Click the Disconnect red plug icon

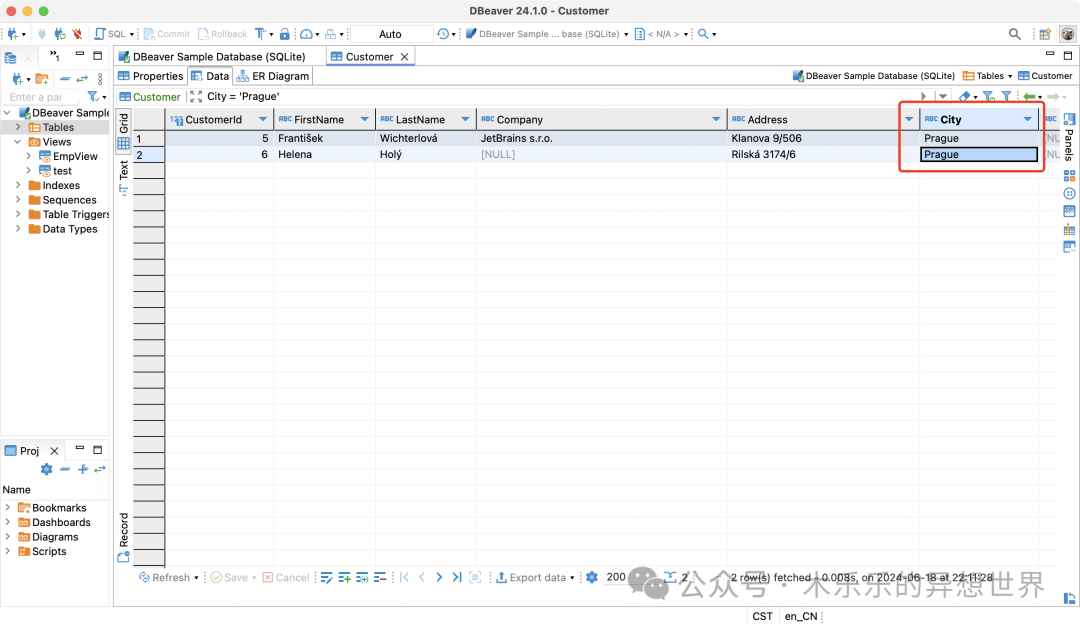(77, 34)
